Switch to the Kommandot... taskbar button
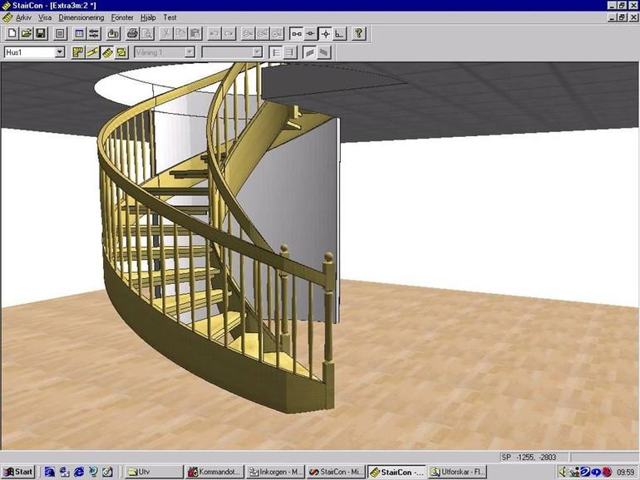The width and height of the screenshot is (640, 480). point(214,472)
